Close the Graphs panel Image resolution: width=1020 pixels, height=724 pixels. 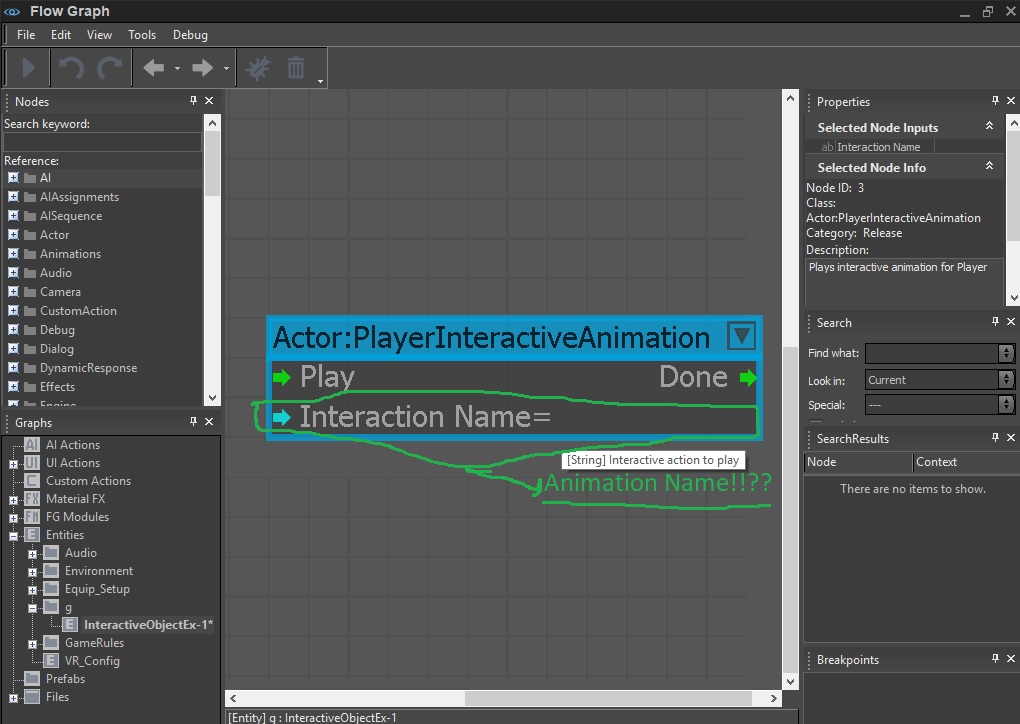(209, 422)
